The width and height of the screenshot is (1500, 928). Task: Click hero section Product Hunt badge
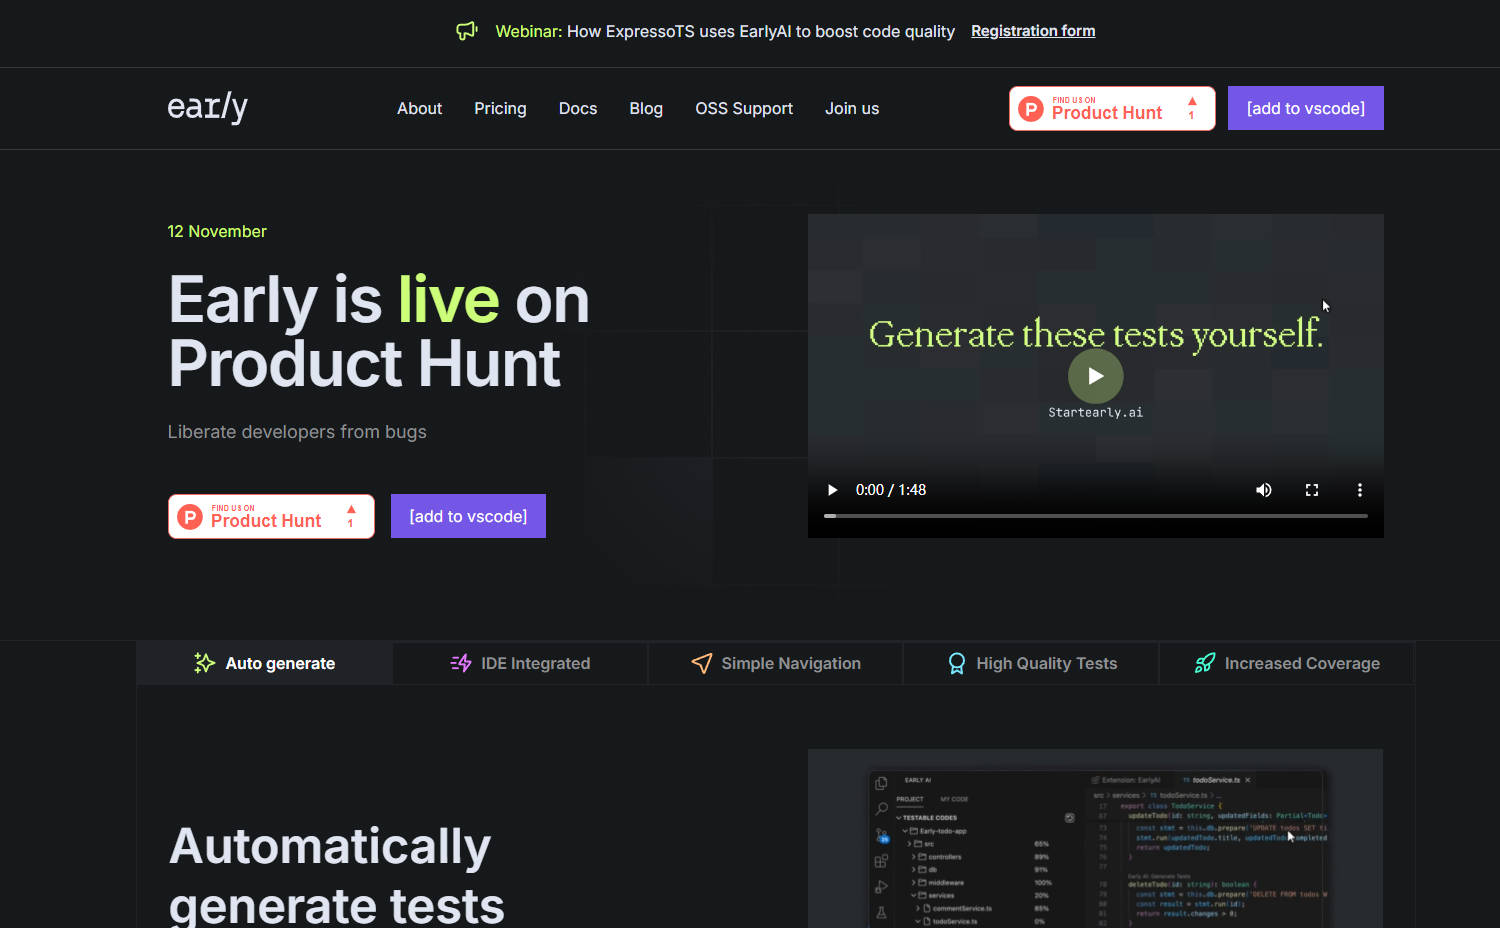coord(271,516)
